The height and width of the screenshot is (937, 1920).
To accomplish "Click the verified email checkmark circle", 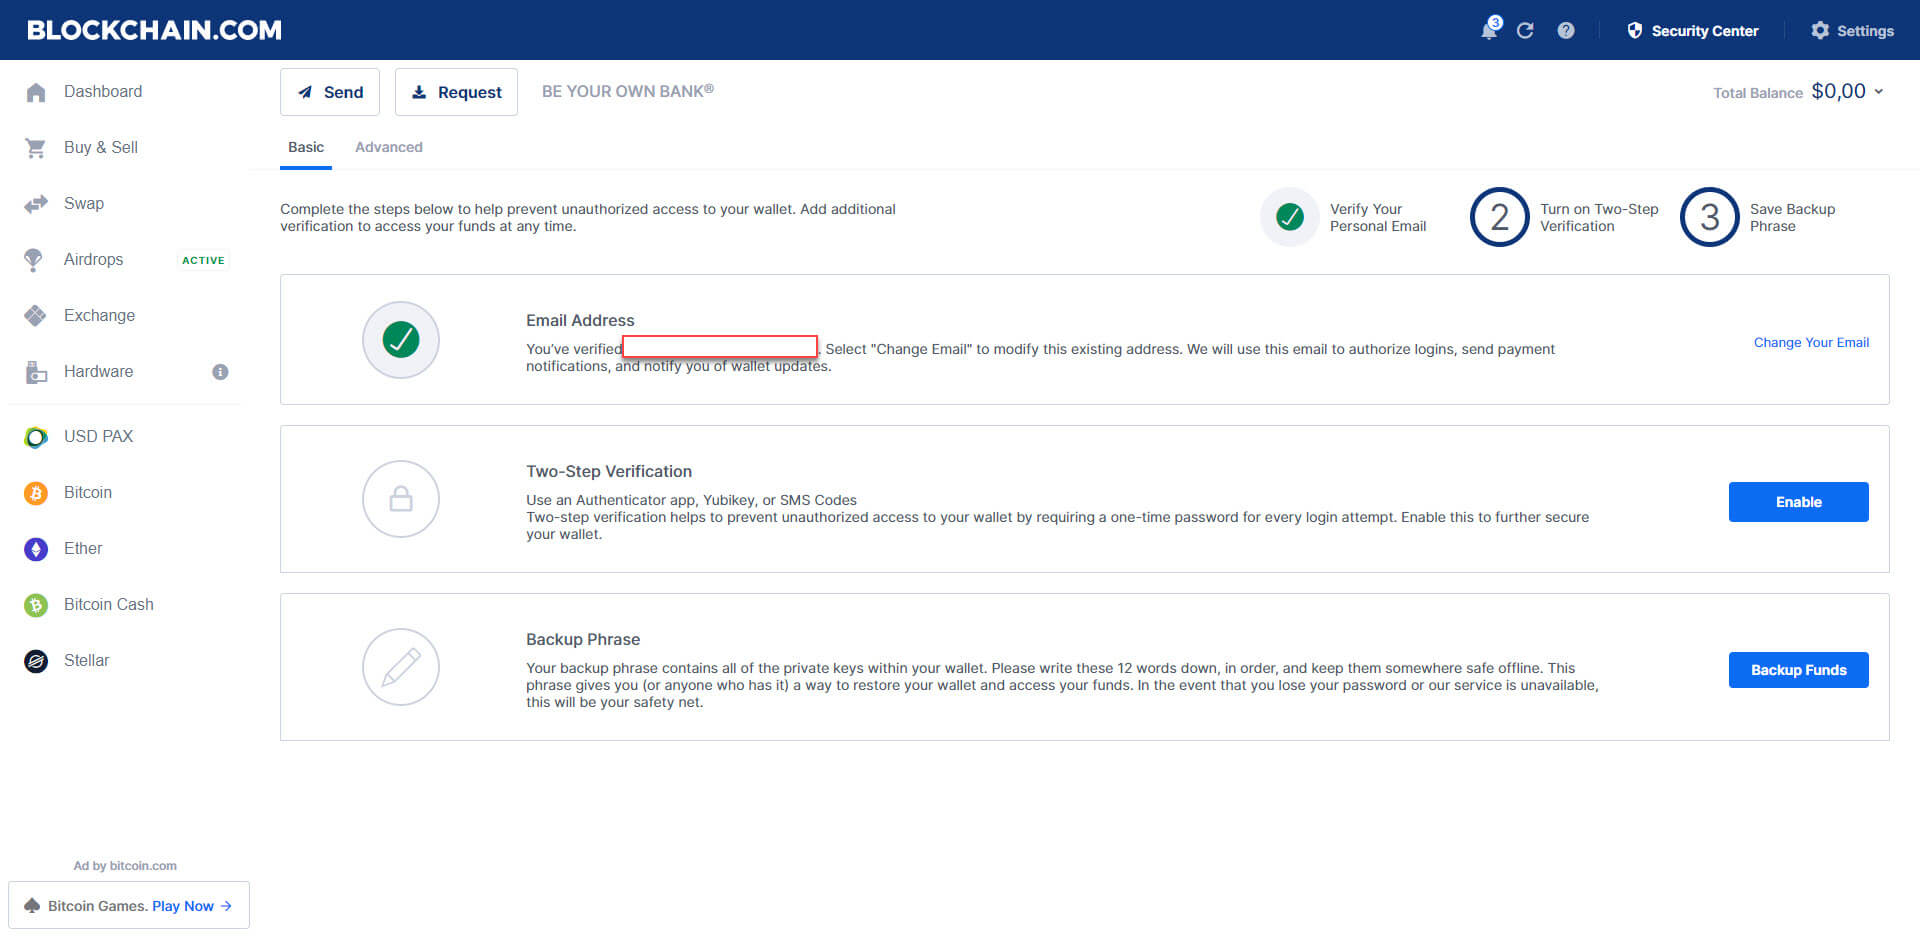I will point(401,340).
